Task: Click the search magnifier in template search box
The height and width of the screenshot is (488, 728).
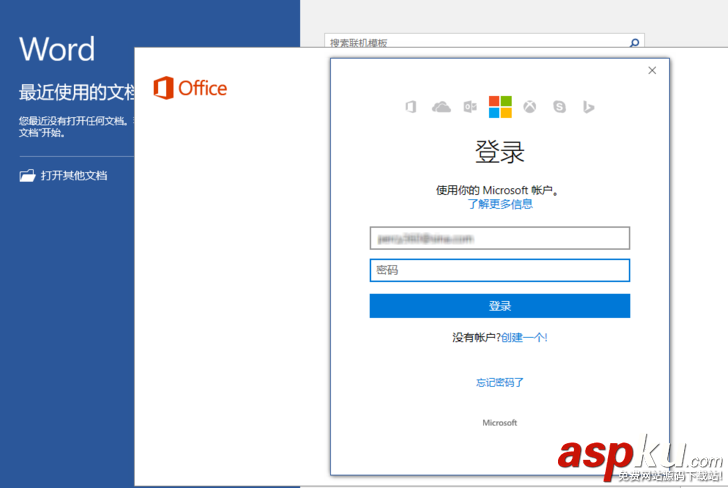Action: (634, 43)
